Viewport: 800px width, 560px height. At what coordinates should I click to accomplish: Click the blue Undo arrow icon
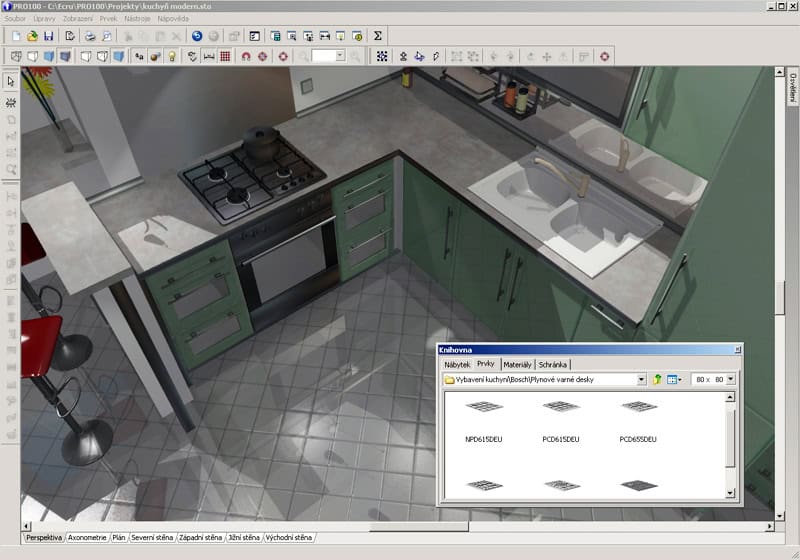[197, 36]
